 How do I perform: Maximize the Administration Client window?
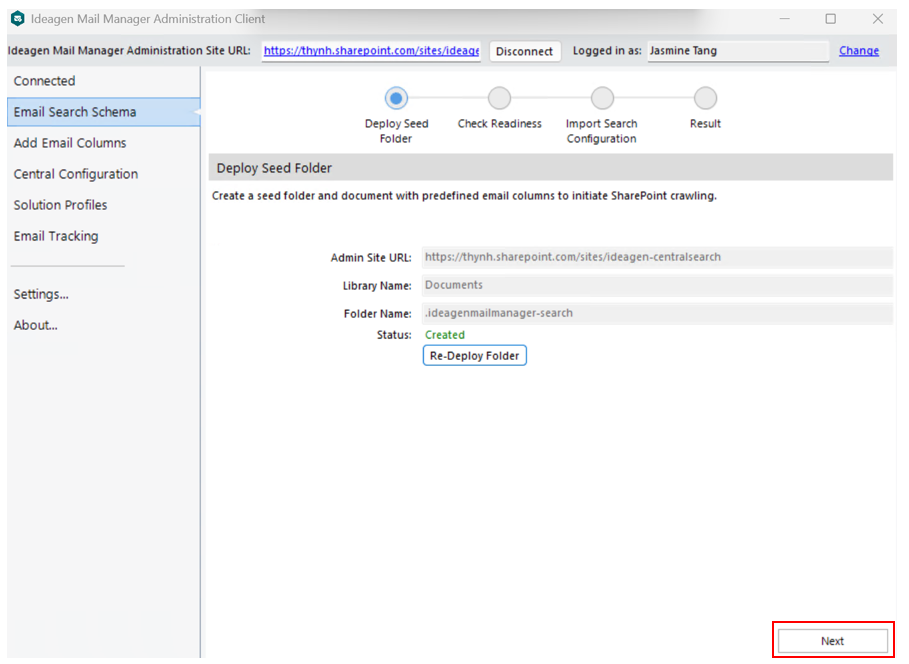[x=831, y=19]
